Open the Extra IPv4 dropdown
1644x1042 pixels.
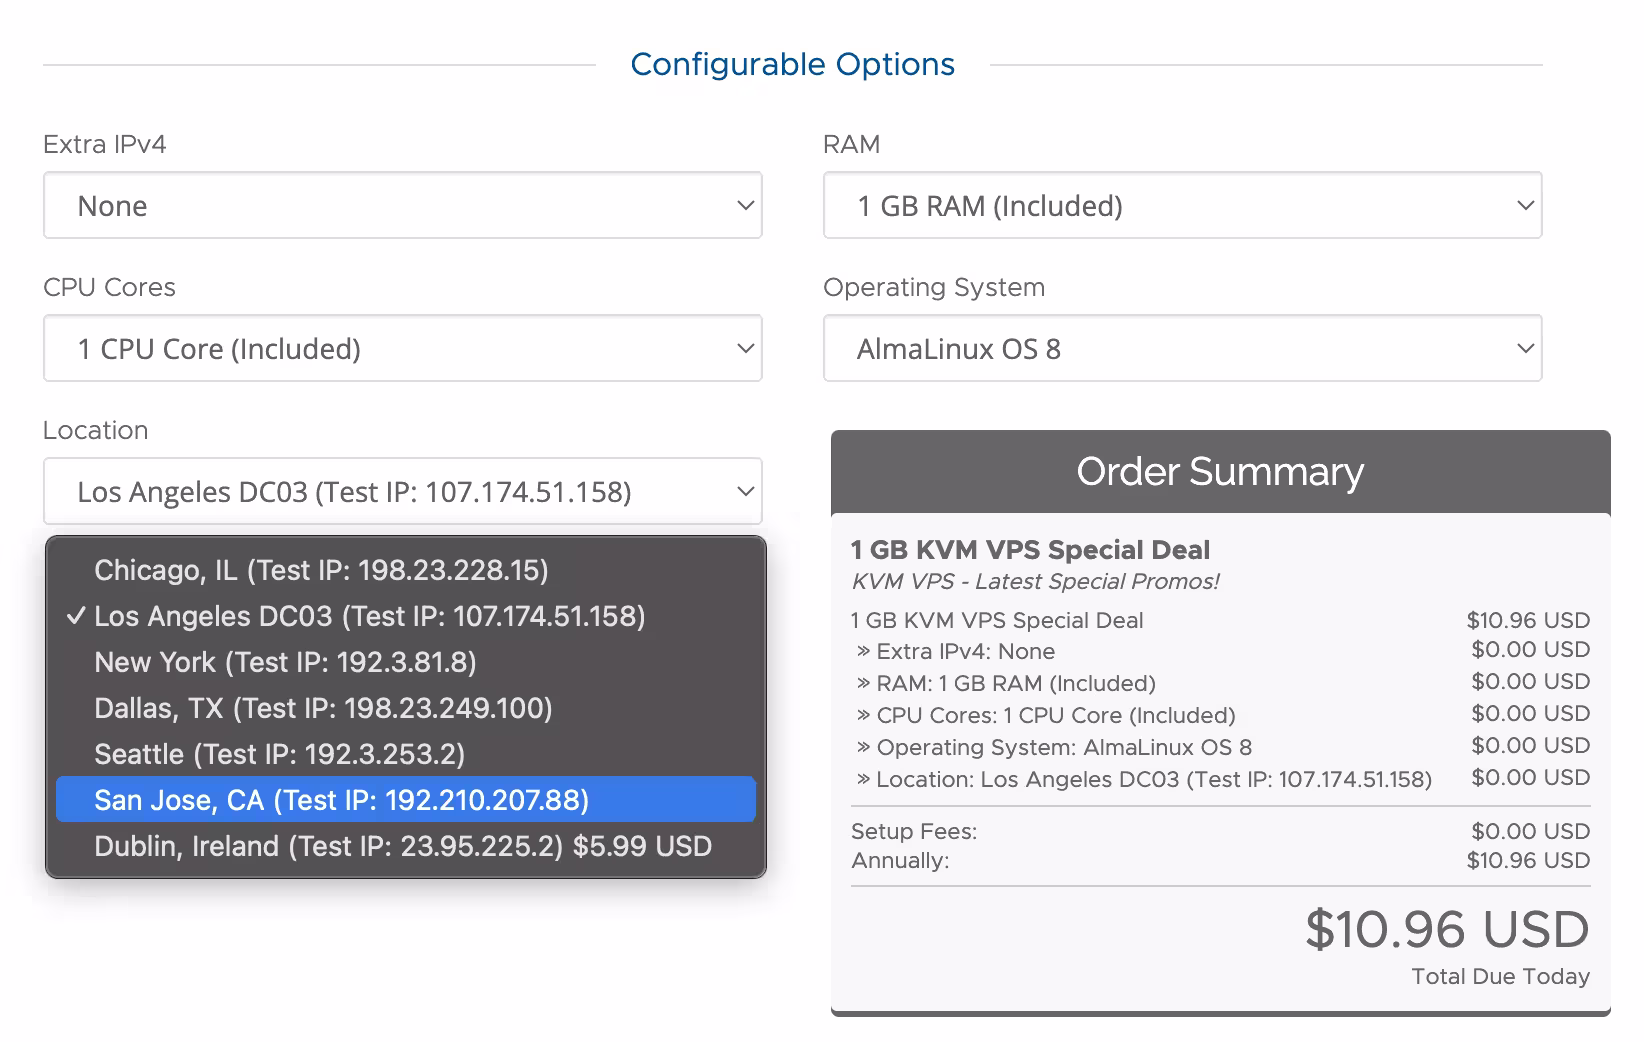coord(402,206)
